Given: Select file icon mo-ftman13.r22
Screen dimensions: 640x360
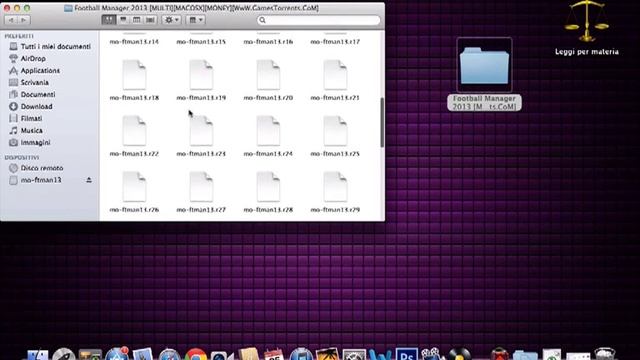Looking at the screenshot, I should pos(134,131).
